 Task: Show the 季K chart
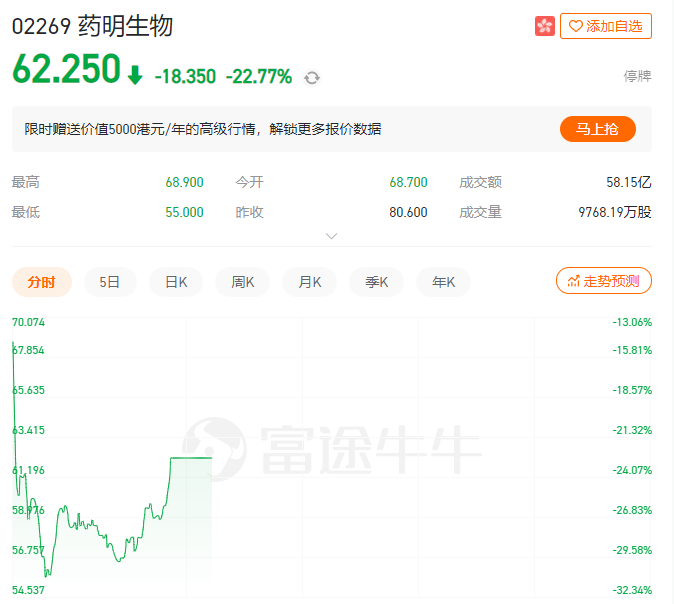pos(377,282)
